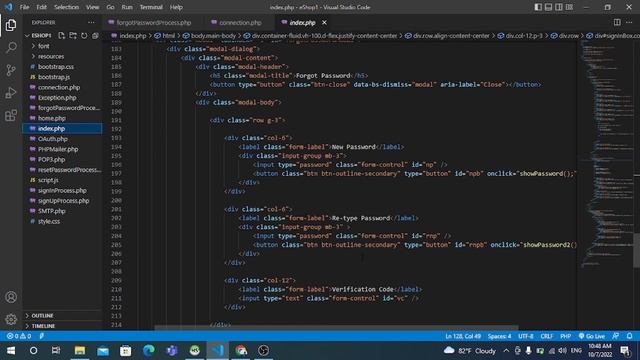Open editor More Actions ellipsis
Screen dimensions: 640x360
coord(629,22)
